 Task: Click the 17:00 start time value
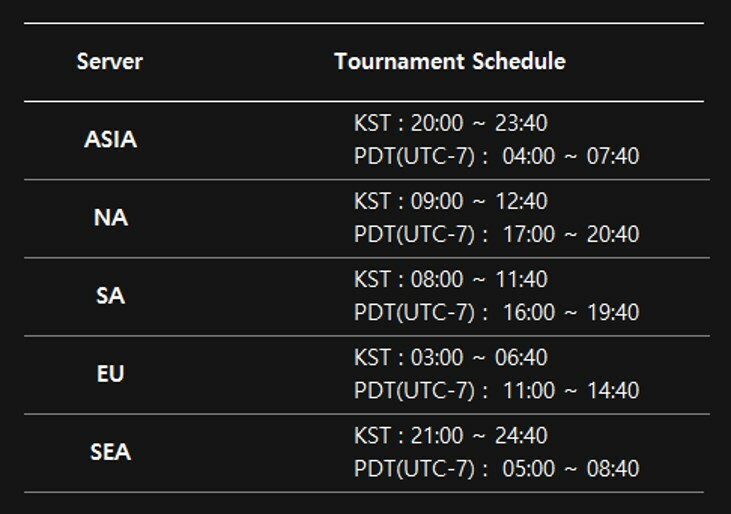528,234
